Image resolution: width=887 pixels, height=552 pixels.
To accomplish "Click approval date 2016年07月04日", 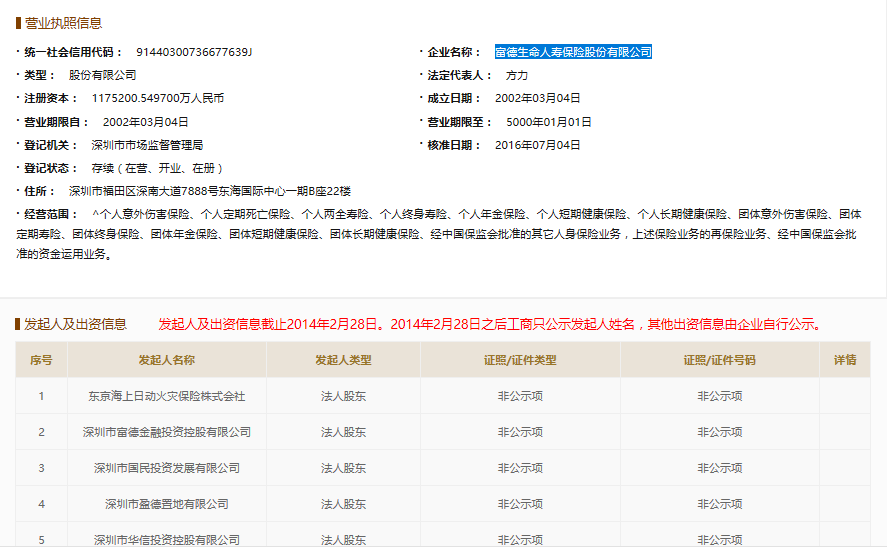I will (537, 145).
